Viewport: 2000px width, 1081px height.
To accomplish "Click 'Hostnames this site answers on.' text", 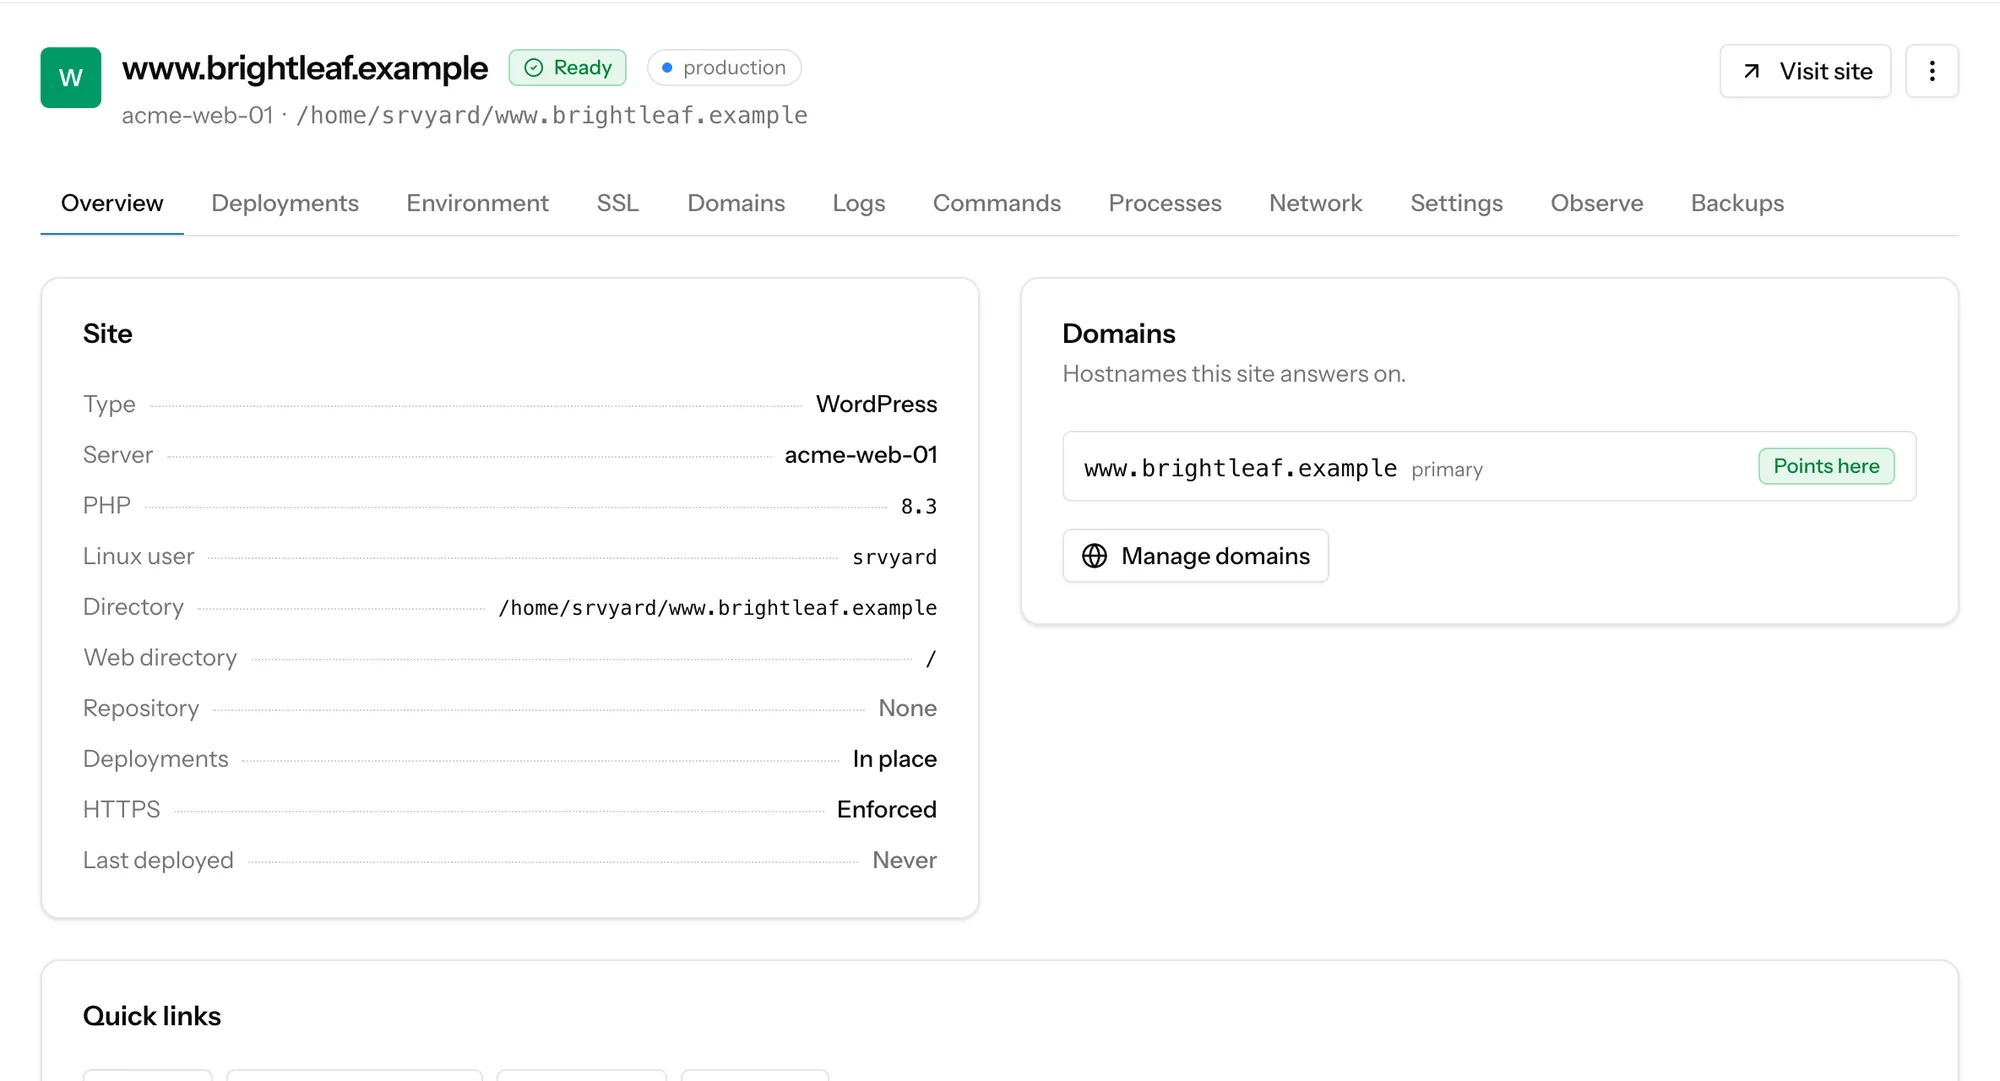I will [1234, 374].
